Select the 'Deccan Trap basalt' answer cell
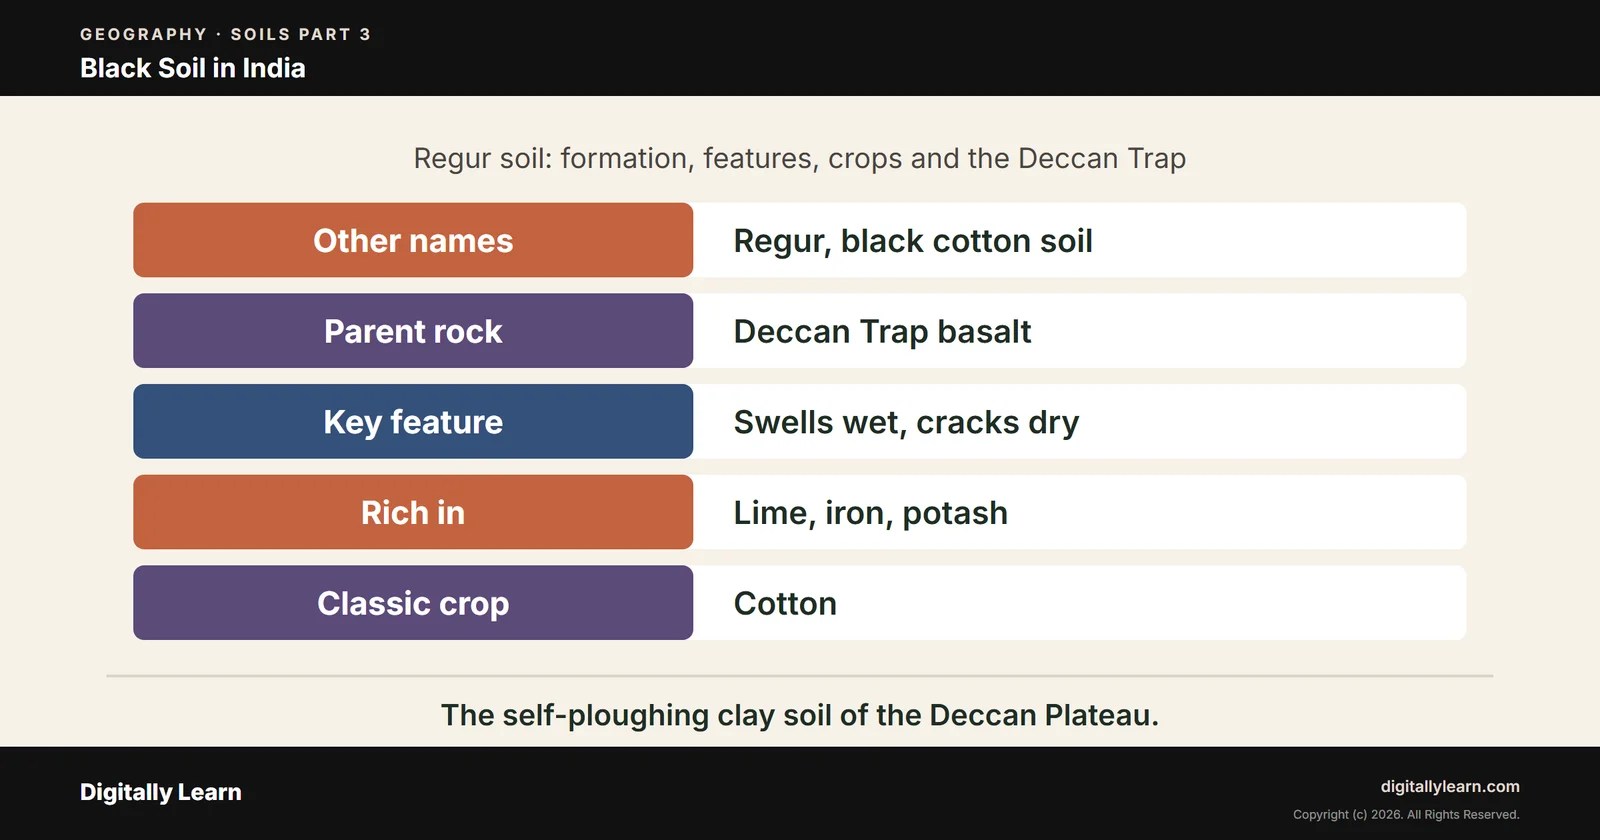The image size is (1600, 840). (x=1080, y=331)
